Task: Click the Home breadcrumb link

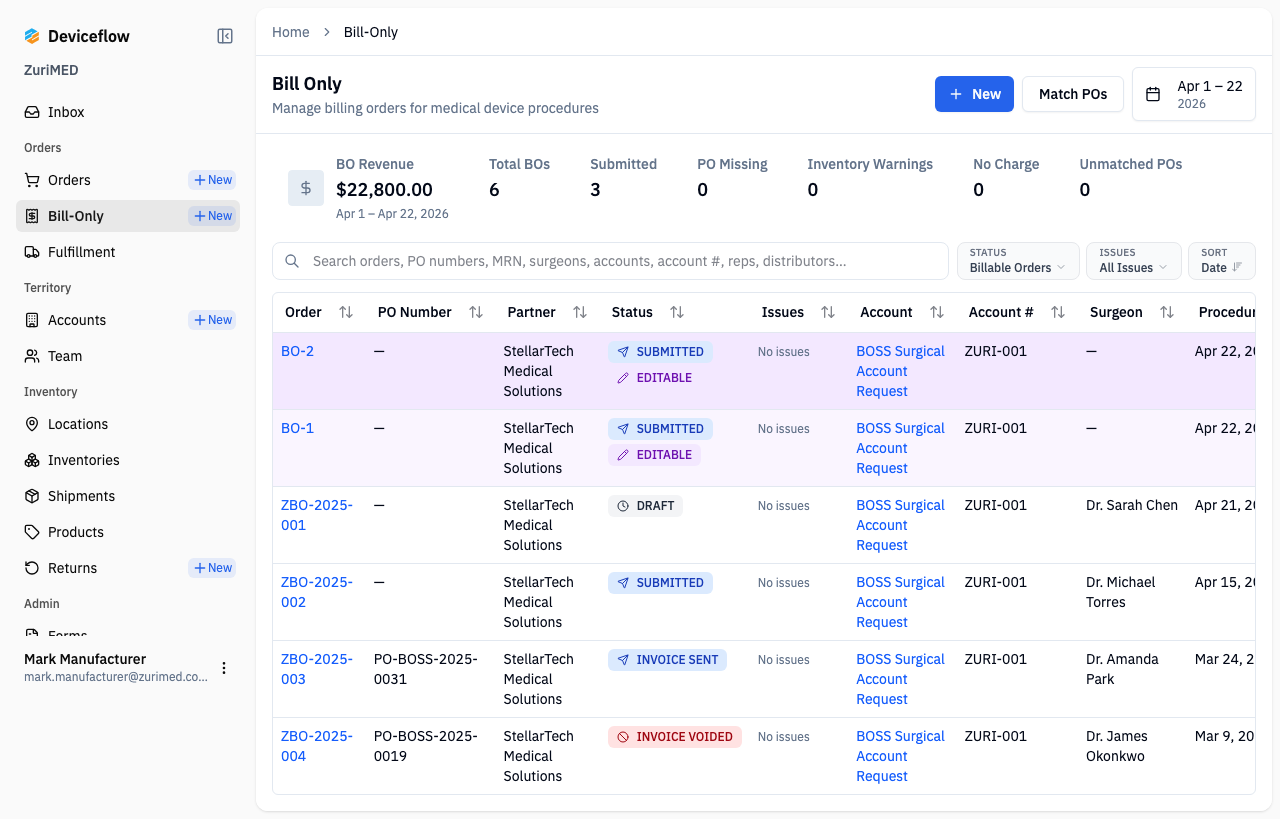Action: 291,32
